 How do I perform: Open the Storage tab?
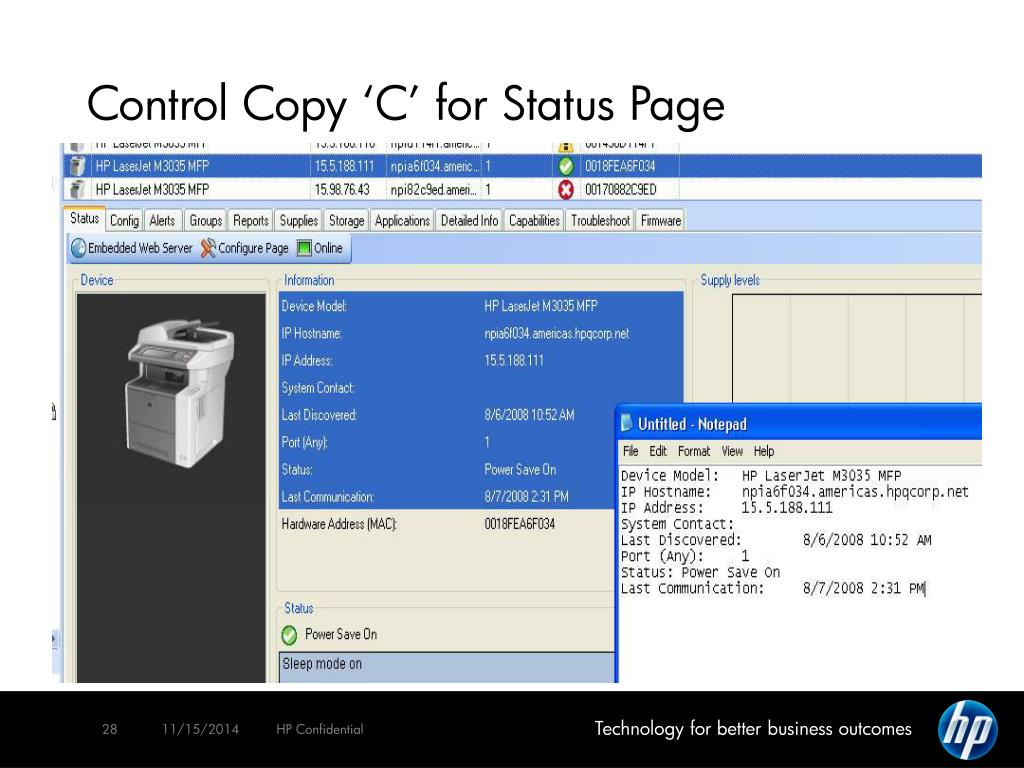[346, 221]
